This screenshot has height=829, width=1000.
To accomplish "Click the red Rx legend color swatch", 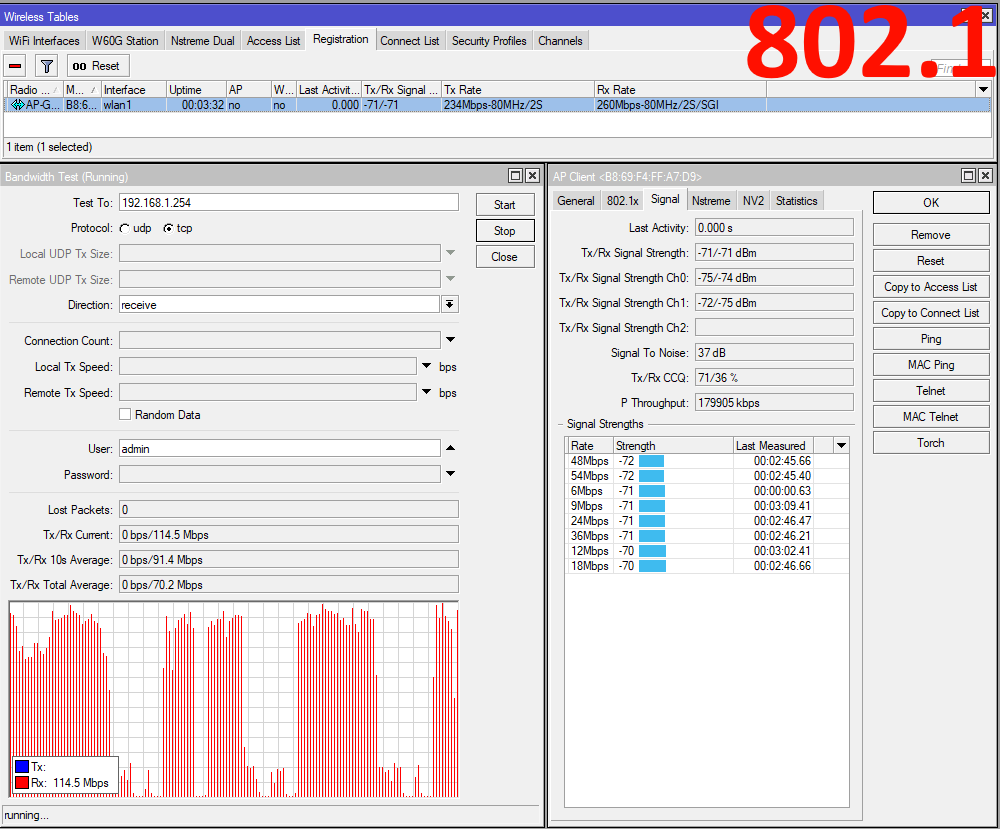I will [x=22, y=782].
